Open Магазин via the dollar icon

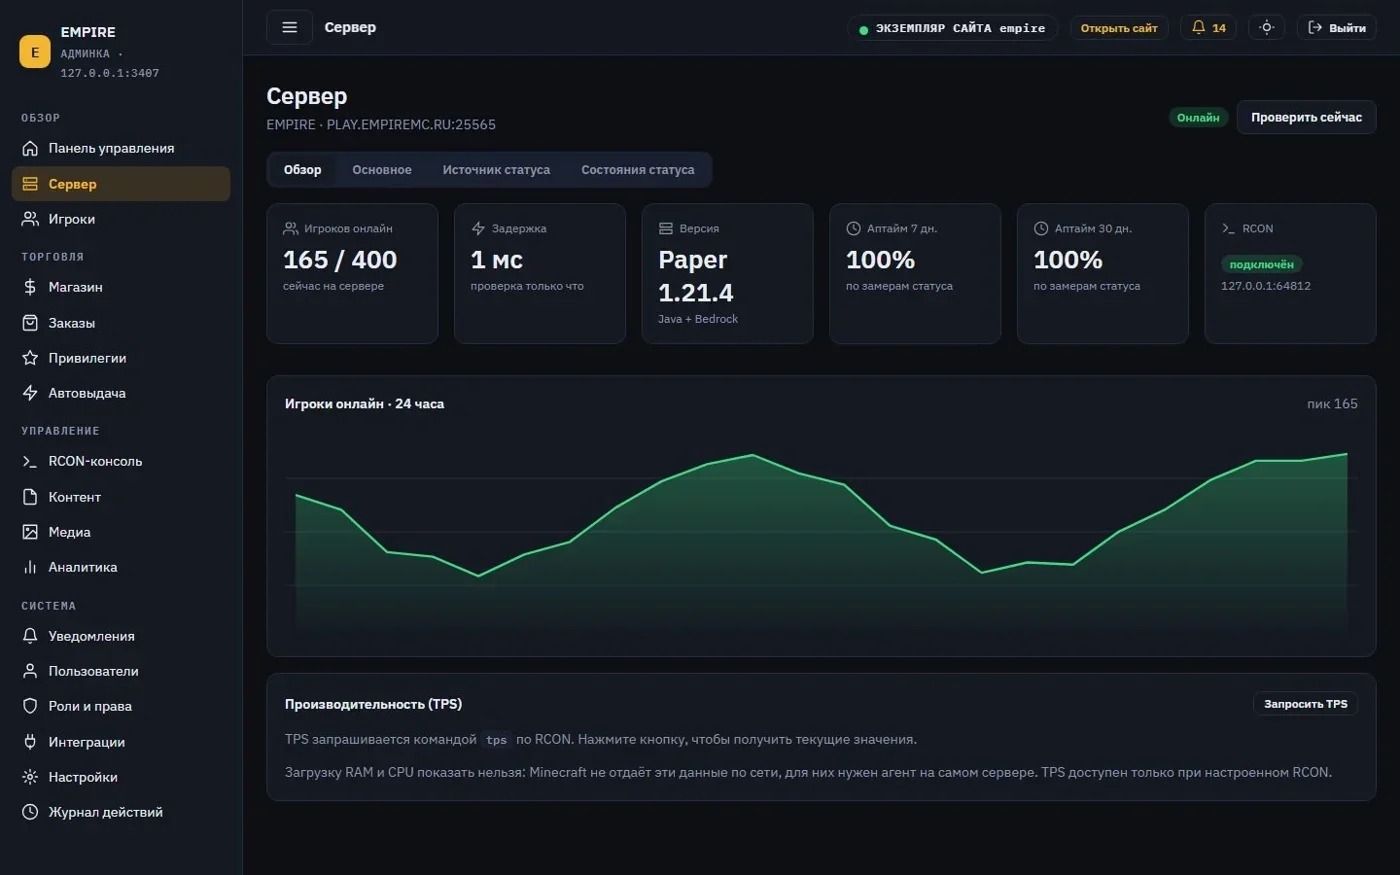30,287
